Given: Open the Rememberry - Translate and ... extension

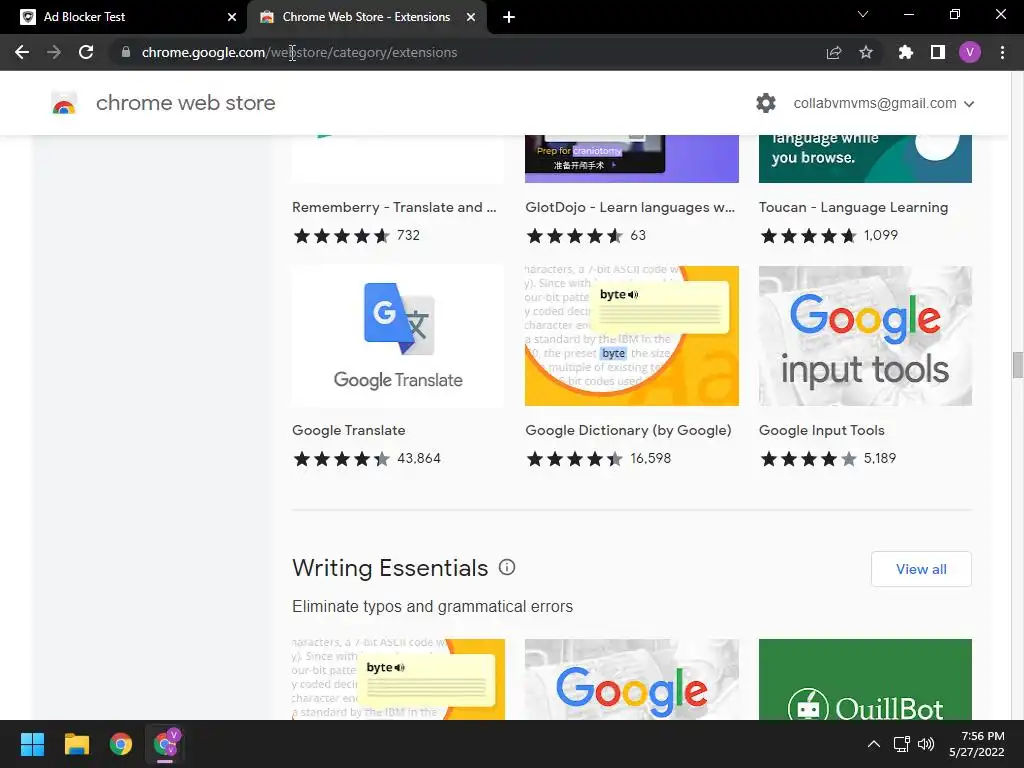Looking at the screenshot, I should click(394, 207).
